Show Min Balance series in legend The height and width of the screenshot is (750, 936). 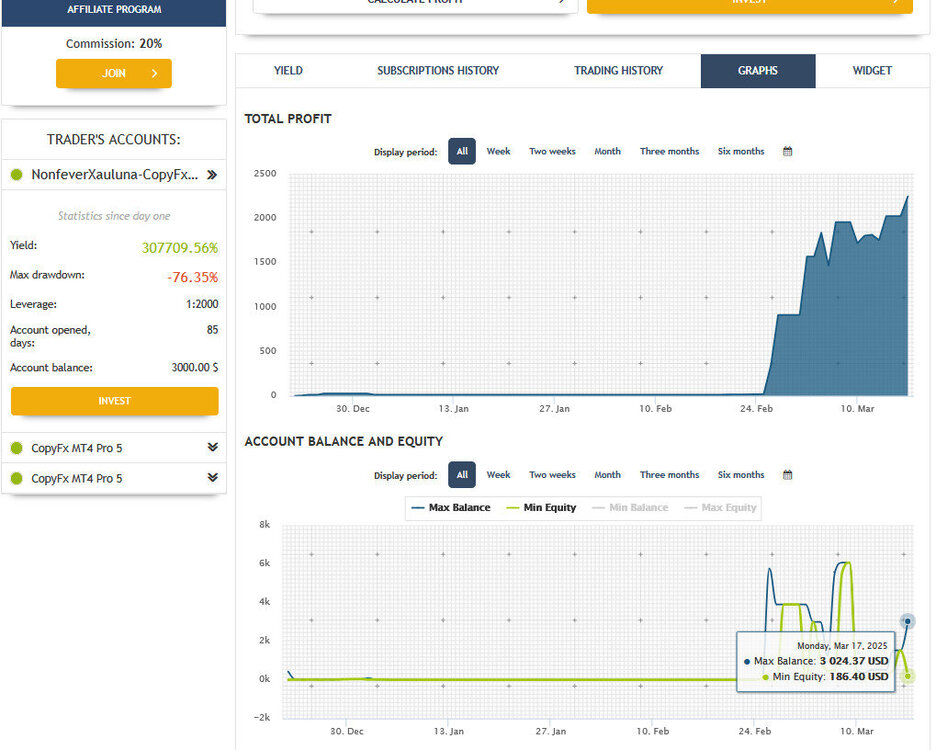point(630,508)
